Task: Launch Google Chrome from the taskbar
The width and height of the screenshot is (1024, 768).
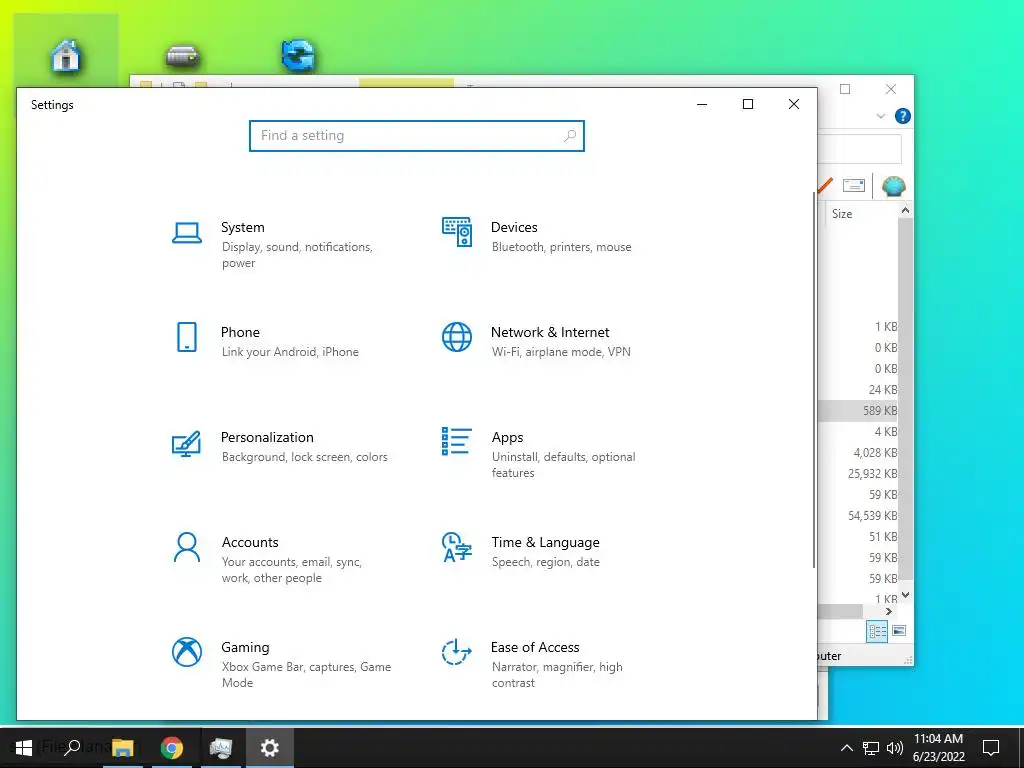Action: tap(172, 748)
